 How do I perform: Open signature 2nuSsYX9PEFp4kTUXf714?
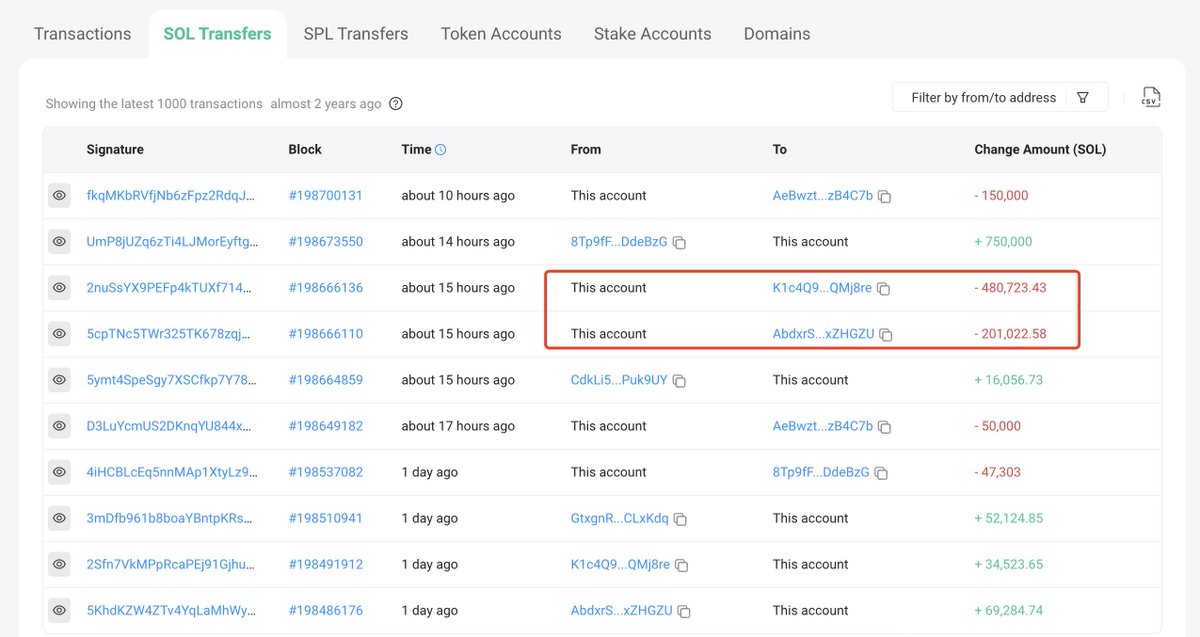click(x=171, y=288)
